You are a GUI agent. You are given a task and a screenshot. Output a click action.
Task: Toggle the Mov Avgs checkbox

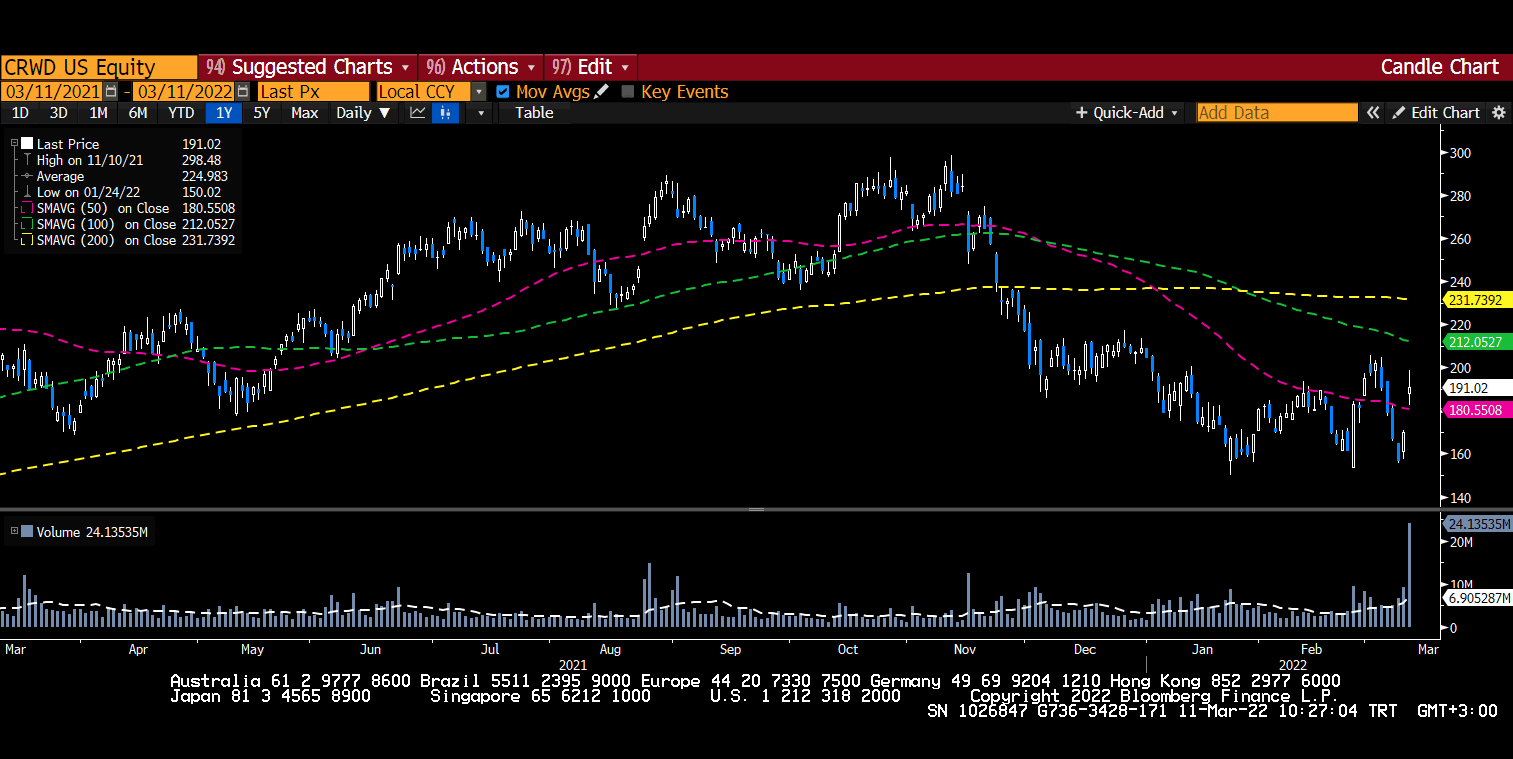pyautogui.click(x=503, y=91)
